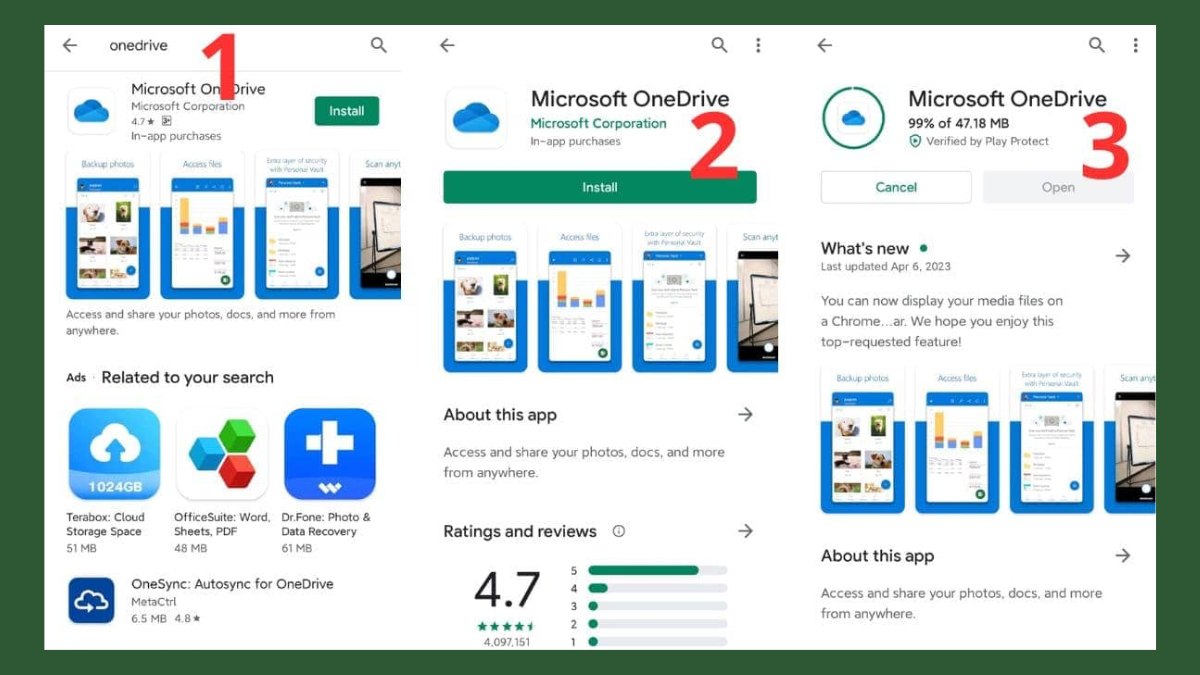Screen dimensions: 1200x675
Task: Open Backup photos screenshot in search results
Action: [108, 225]
